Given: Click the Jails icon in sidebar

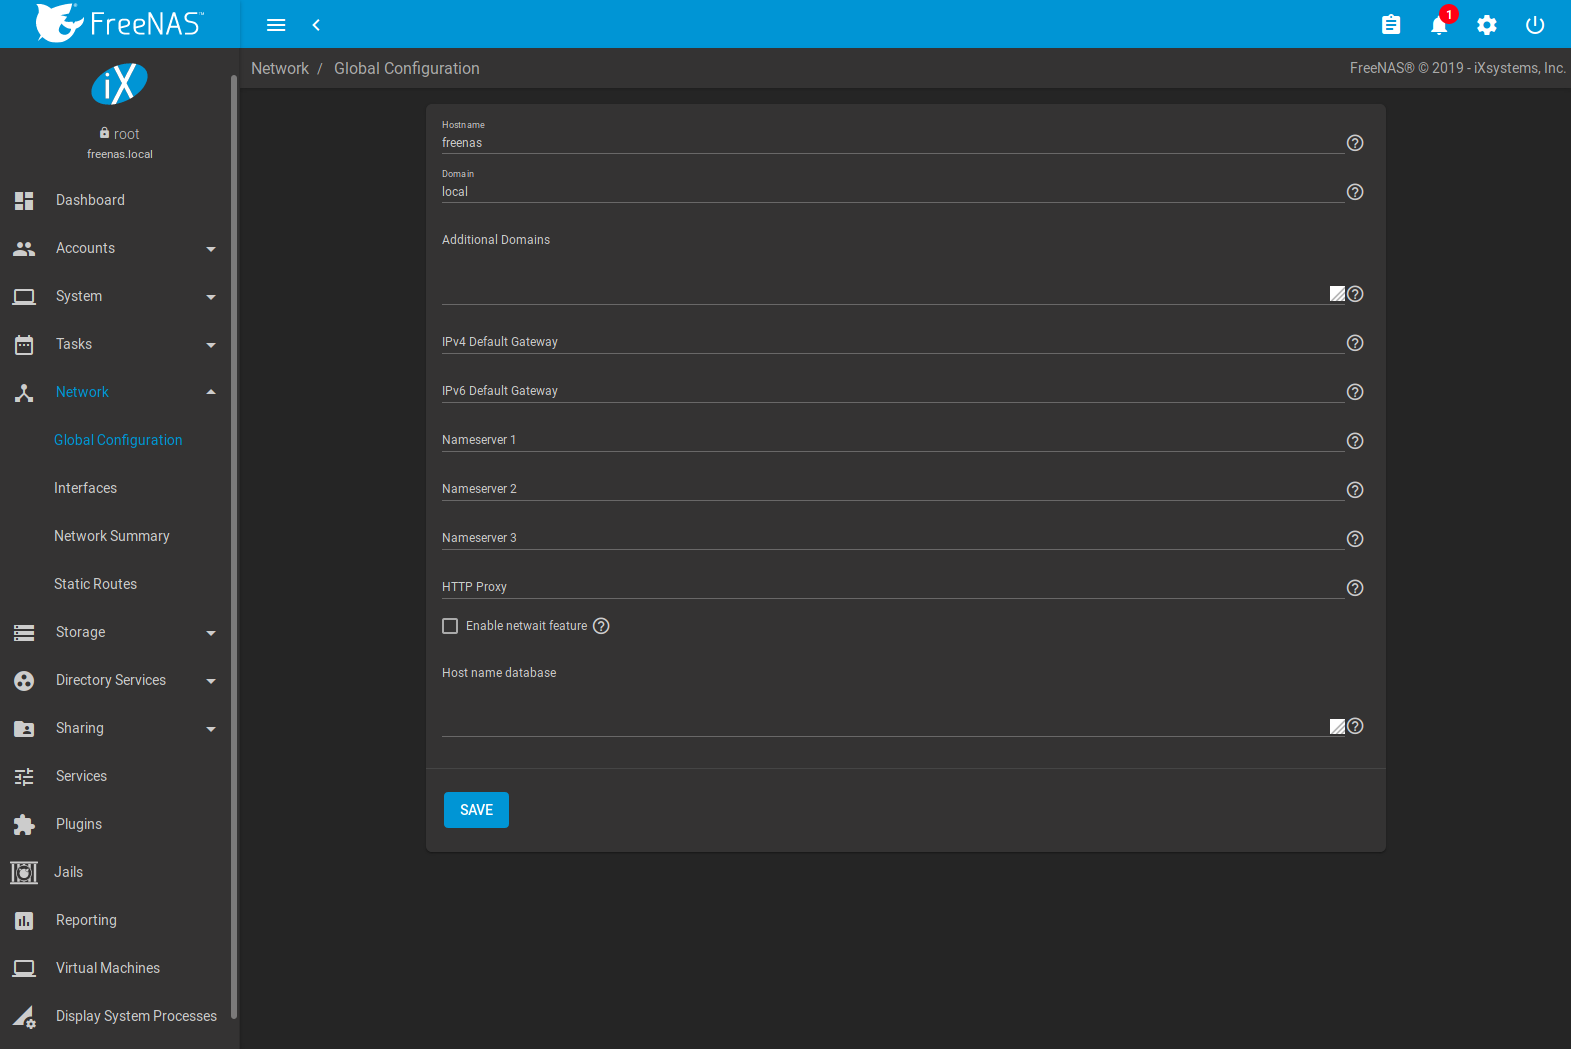Looking at the screenshot, I should (24, 872).
